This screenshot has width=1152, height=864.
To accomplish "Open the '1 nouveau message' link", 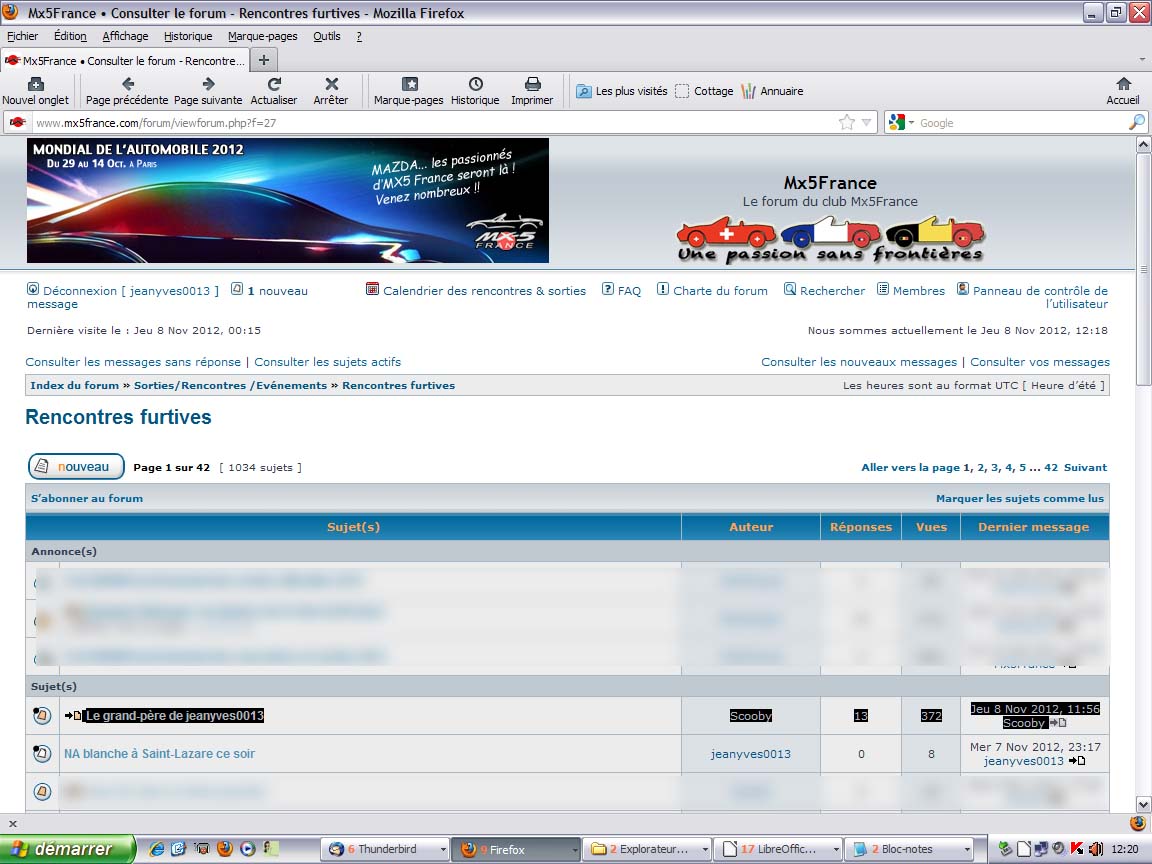I will (278, 290).
